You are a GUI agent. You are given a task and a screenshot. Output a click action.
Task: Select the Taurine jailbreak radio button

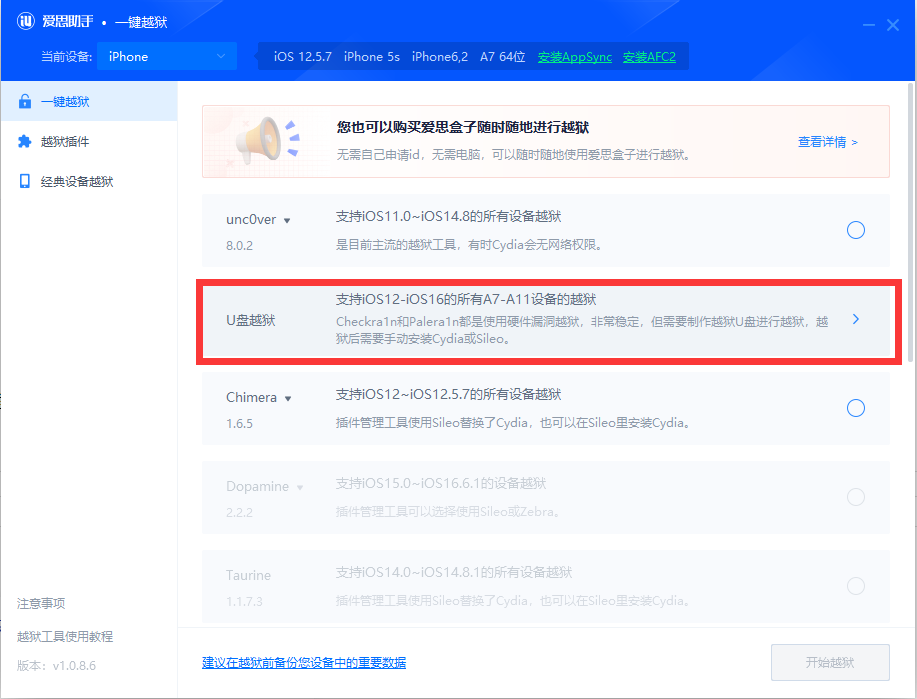pos(855,586)
